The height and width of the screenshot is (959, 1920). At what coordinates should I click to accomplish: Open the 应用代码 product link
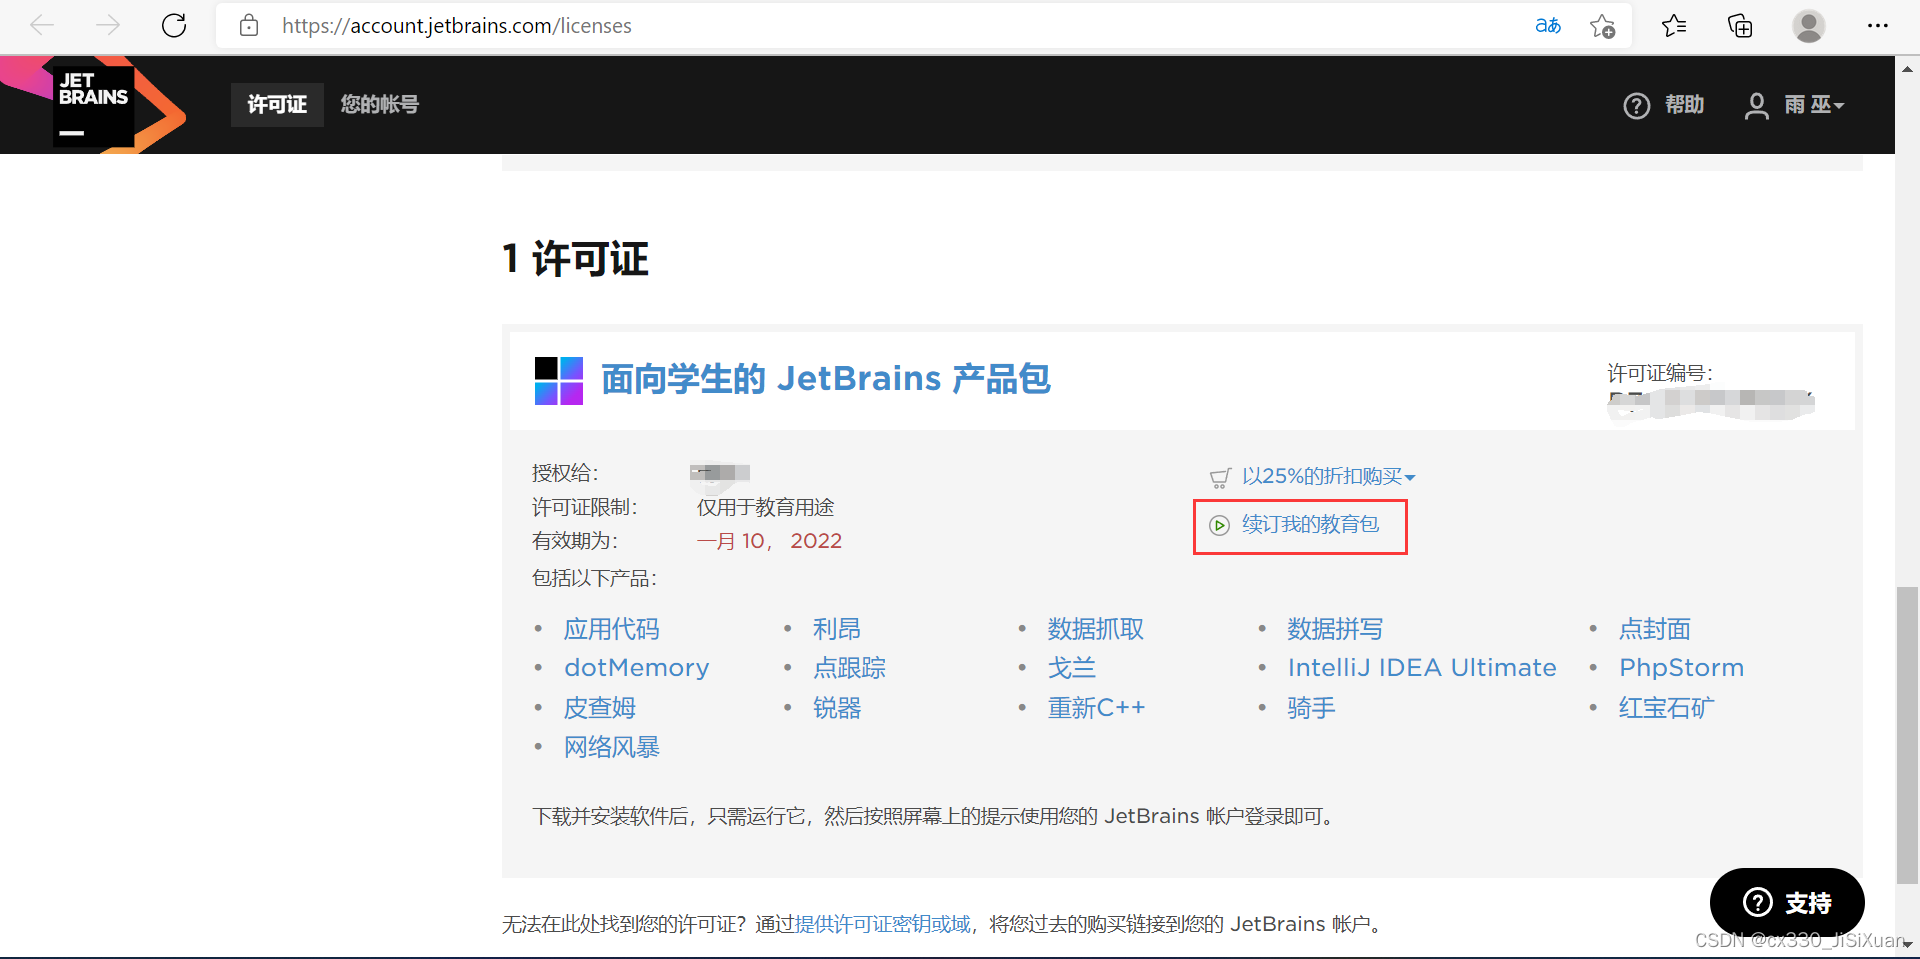pyautogui.click(x=612, y=629)
